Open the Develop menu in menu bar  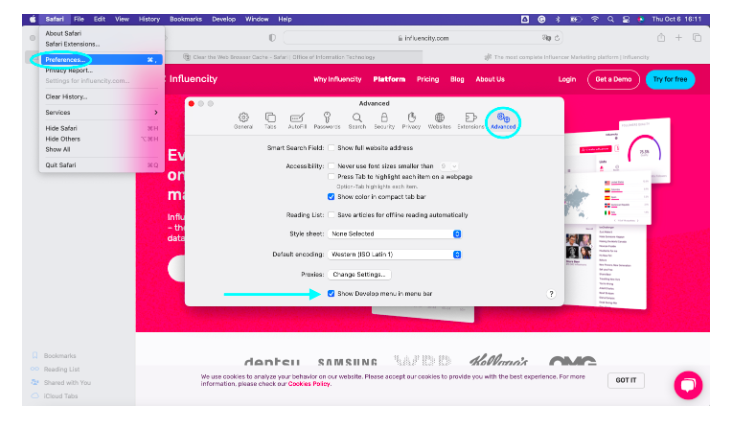click(x=224, y=19)
